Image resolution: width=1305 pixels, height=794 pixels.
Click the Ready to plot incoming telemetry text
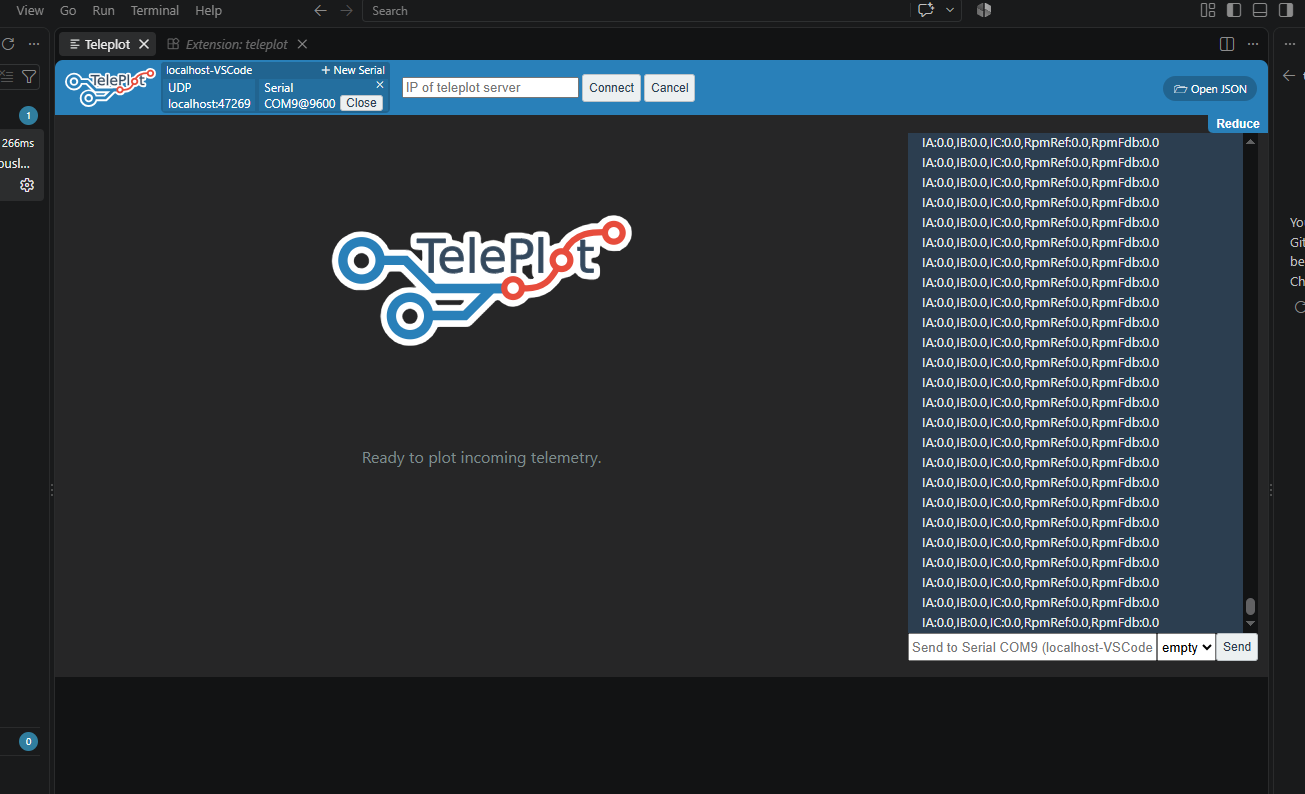tap(481, 458)
